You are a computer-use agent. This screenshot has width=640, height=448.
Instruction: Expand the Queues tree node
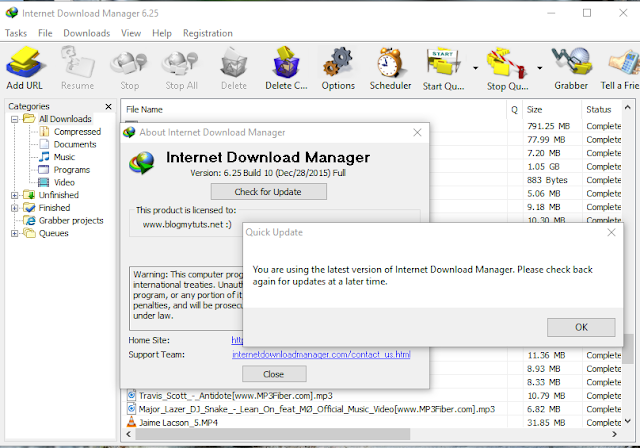(14, 234)
